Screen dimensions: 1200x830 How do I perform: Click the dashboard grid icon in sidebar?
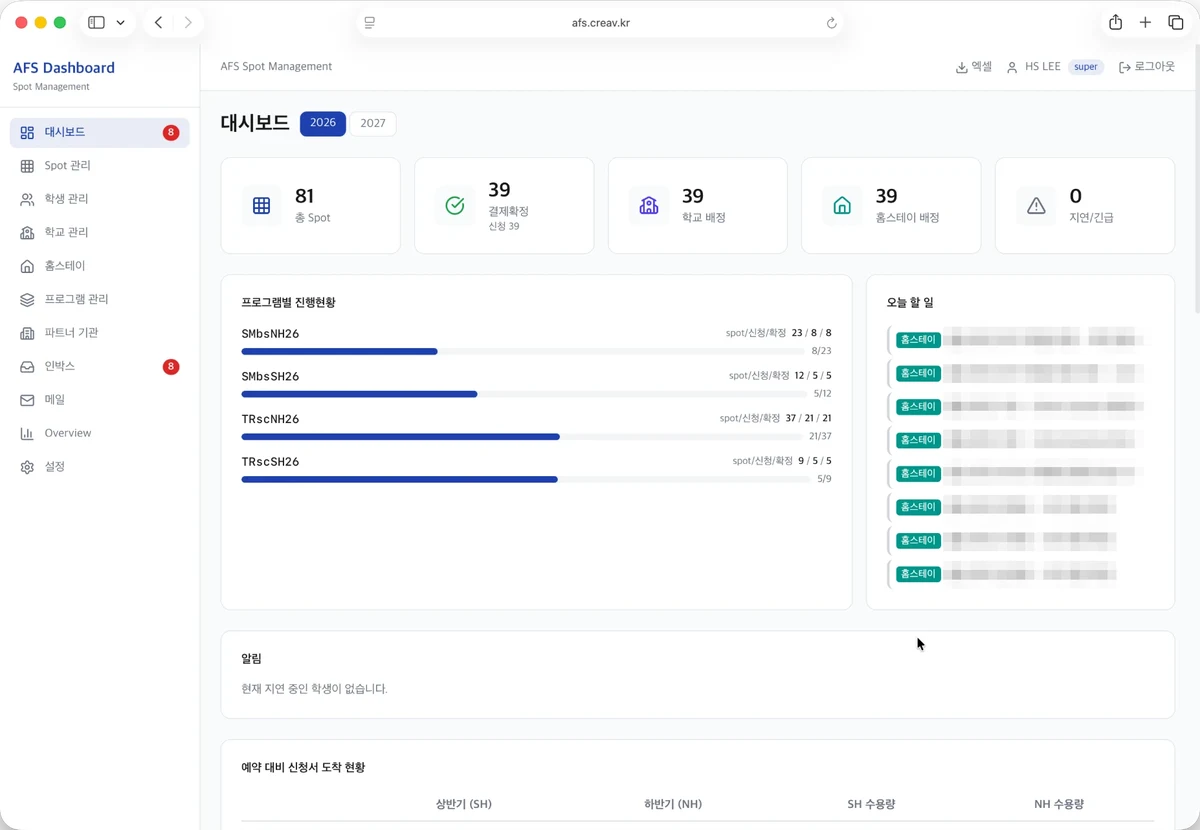tap(27, 133)
